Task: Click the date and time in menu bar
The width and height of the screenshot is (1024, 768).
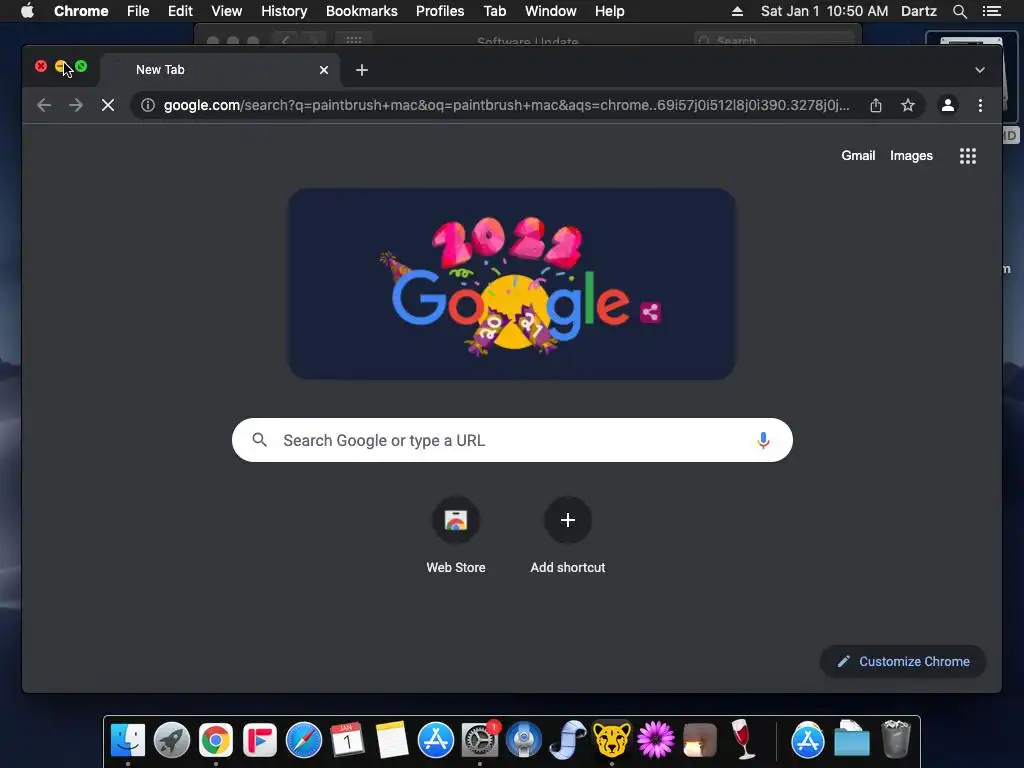Action: click(824, 11)
